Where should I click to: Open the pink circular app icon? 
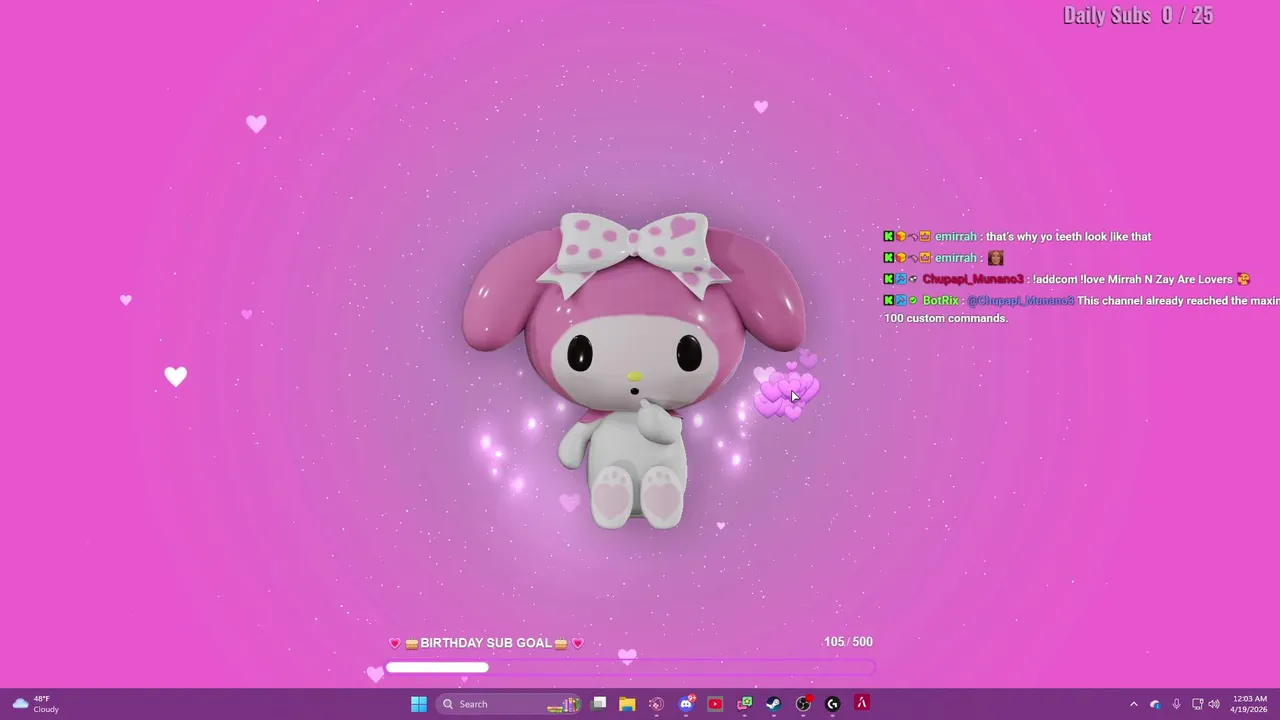(656, 704)
